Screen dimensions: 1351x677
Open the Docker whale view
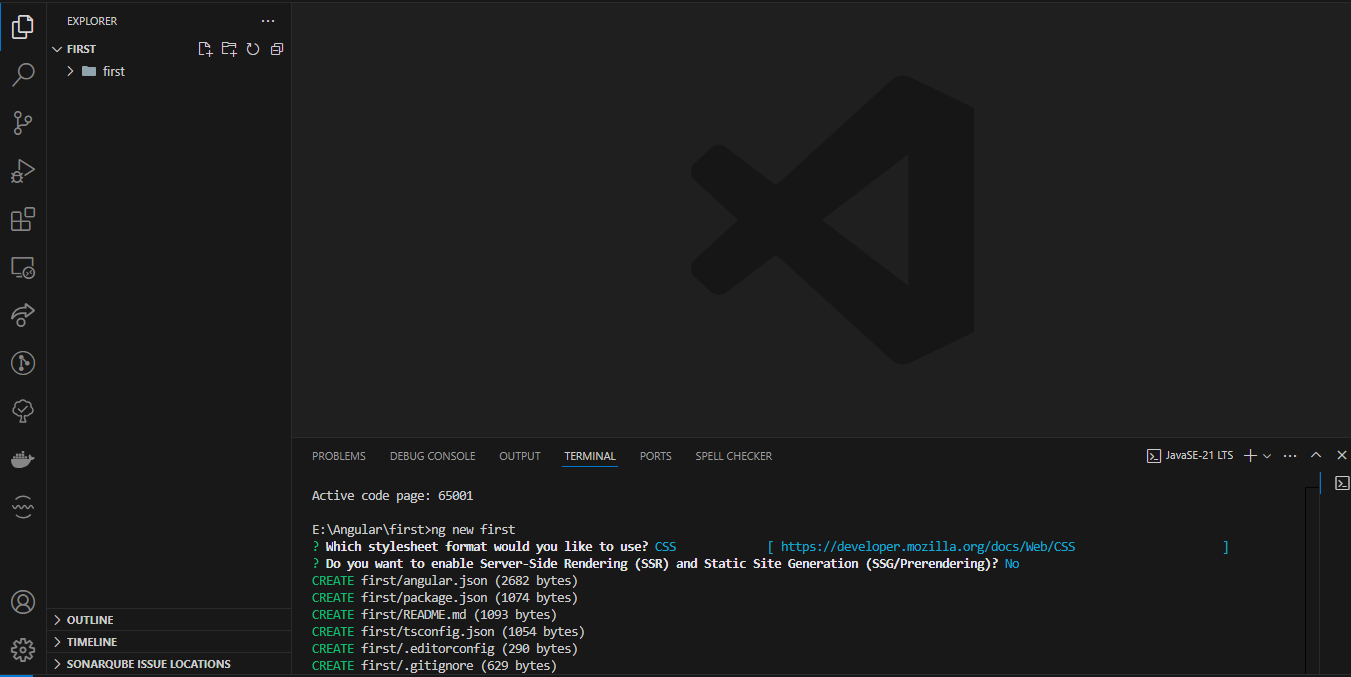coord(23,459)
